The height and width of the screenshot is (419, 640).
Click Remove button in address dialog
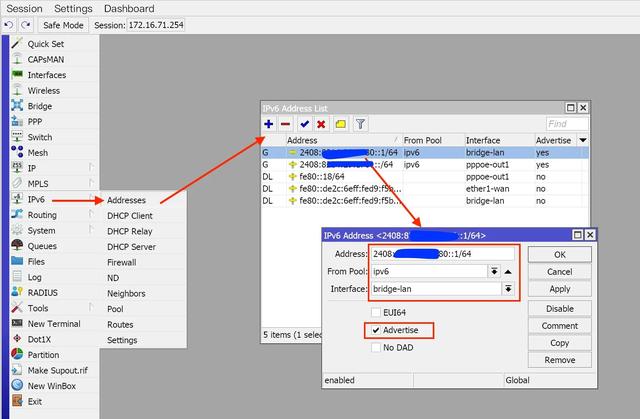click(x=560, y=360)
